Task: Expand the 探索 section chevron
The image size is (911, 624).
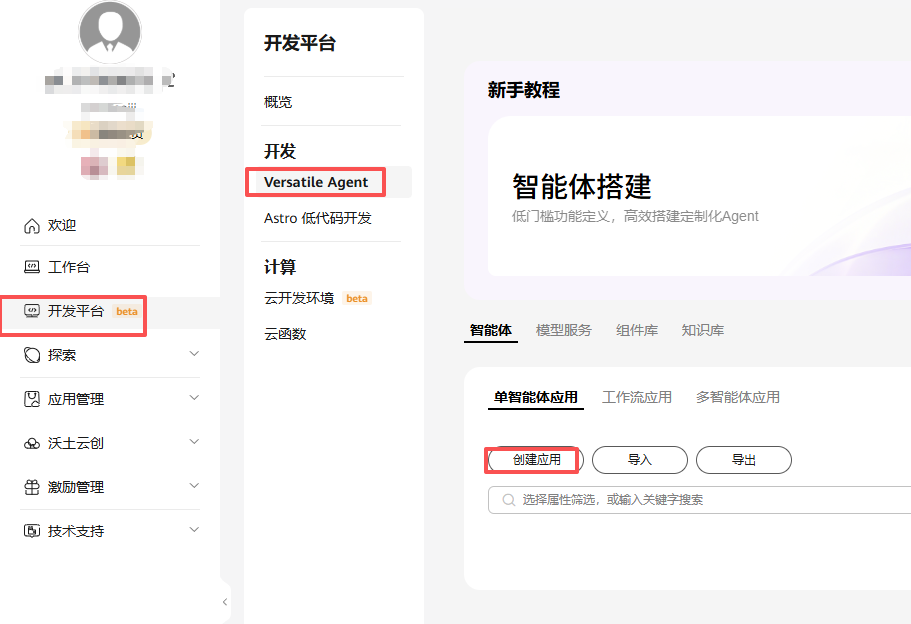Action: [193, 355]
